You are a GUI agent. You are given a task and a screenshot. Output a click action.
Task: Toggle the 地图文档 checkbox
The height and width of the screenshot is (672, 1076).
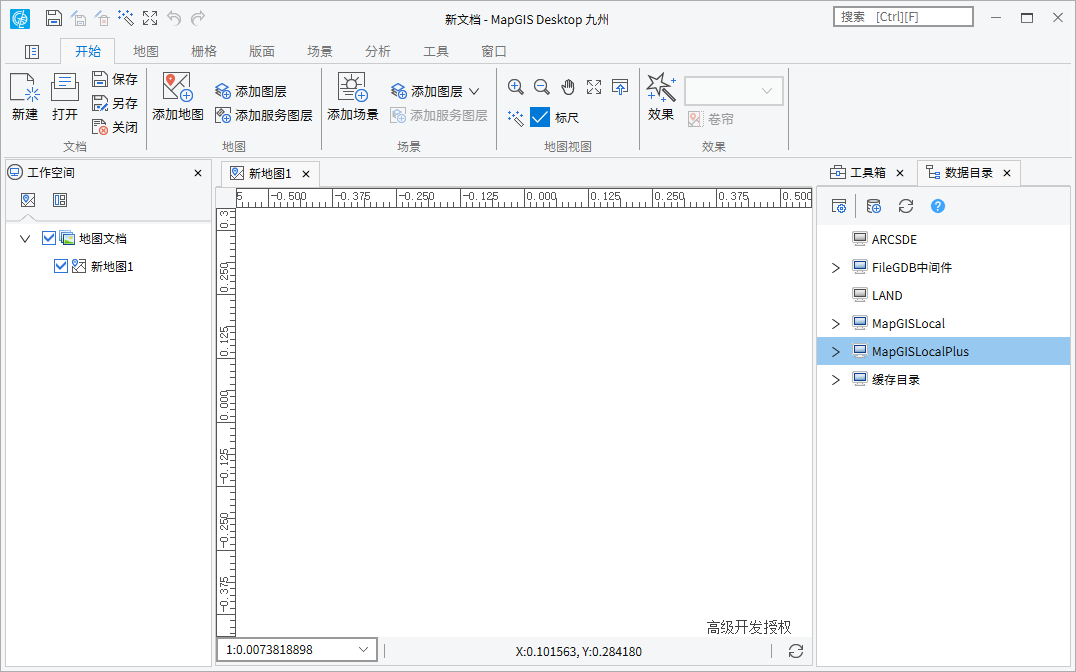tap(49, 238)
